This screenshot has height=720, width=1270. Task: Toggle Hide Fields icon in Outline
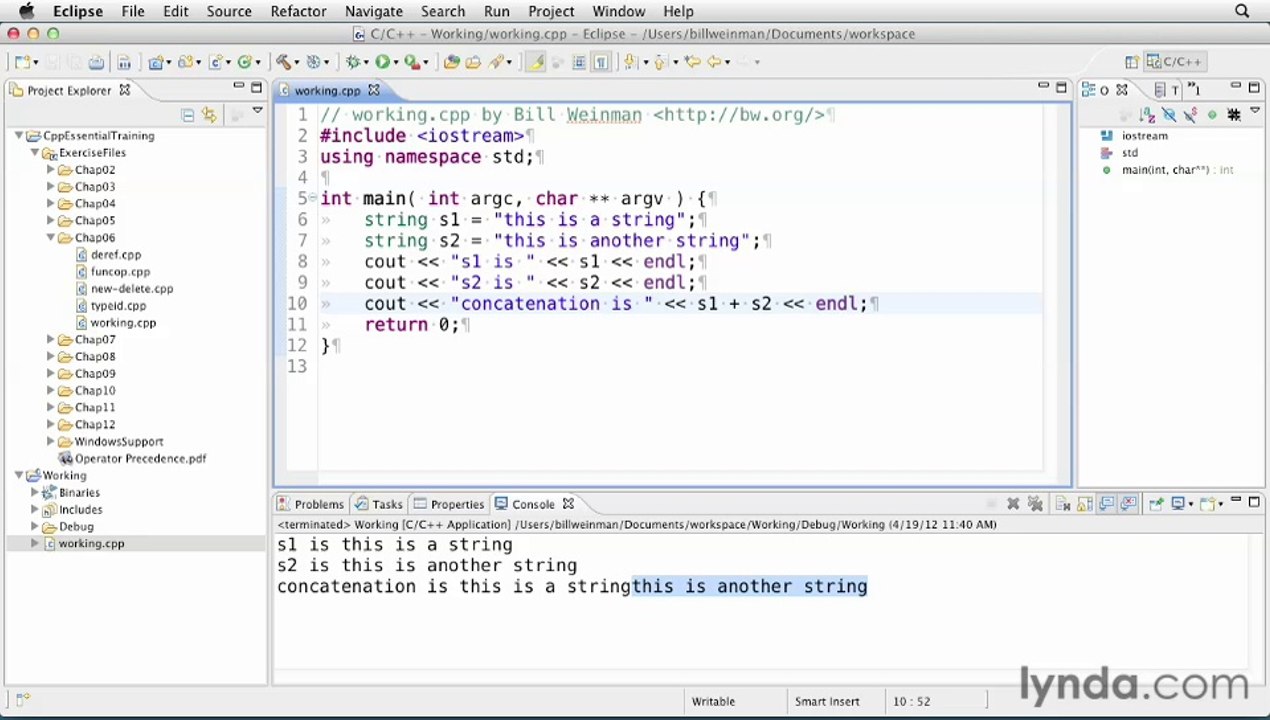tap(1169, 114)
